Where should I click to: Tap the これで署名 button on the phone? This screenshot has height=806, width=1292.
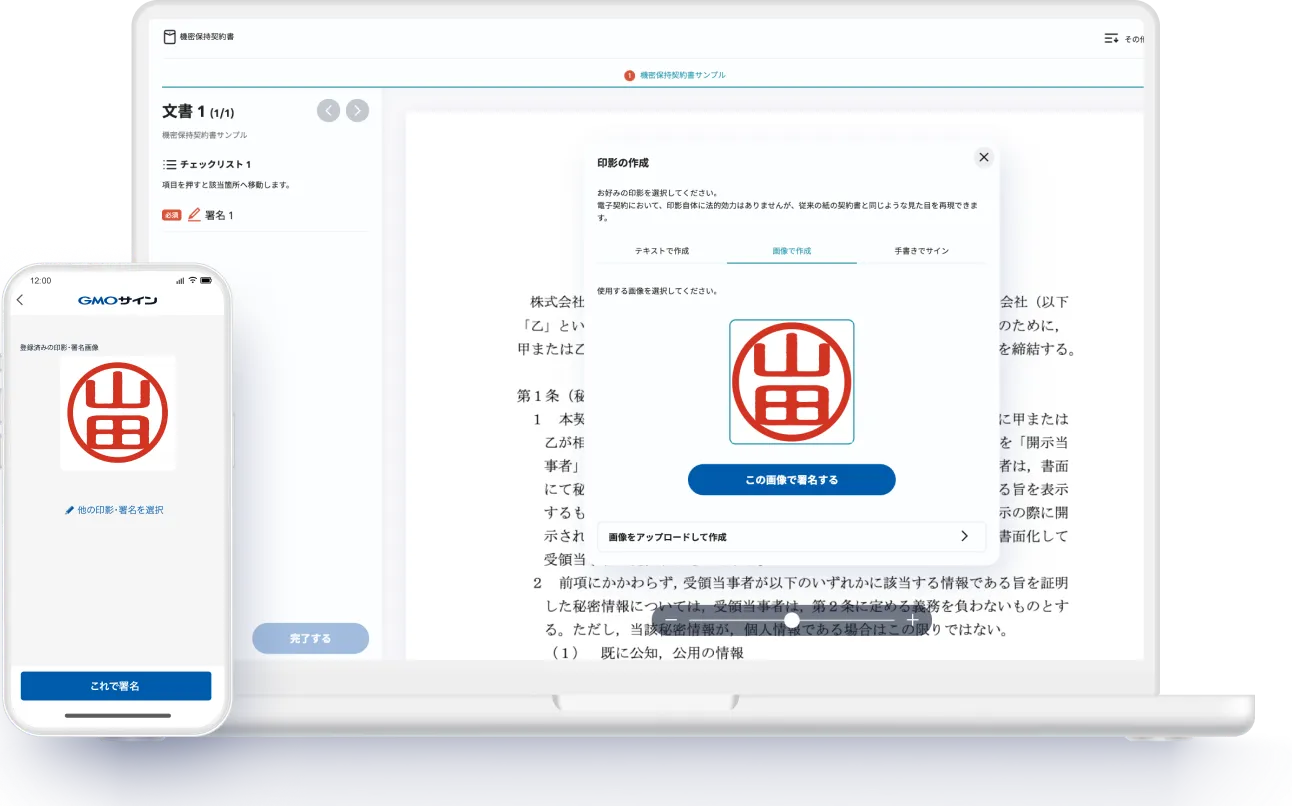point(117,686)
